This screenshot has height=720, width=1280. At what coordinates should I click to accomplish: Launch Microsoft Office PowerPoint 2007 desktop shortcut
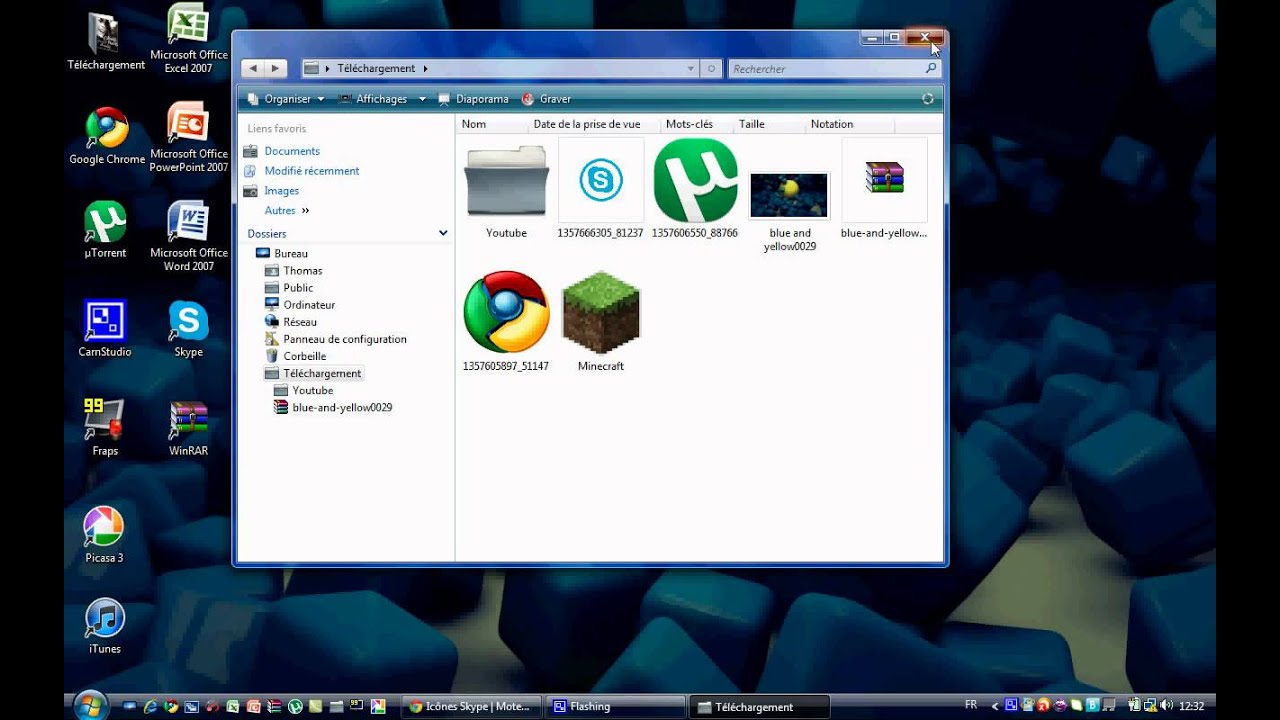189,137
